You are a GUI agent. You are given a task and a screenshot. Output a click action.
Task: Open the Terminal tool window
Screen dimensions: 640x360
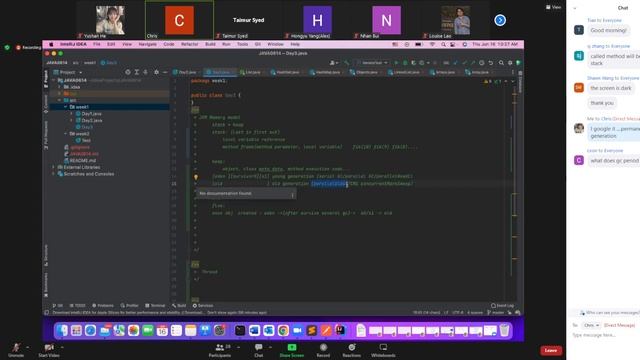155,305
